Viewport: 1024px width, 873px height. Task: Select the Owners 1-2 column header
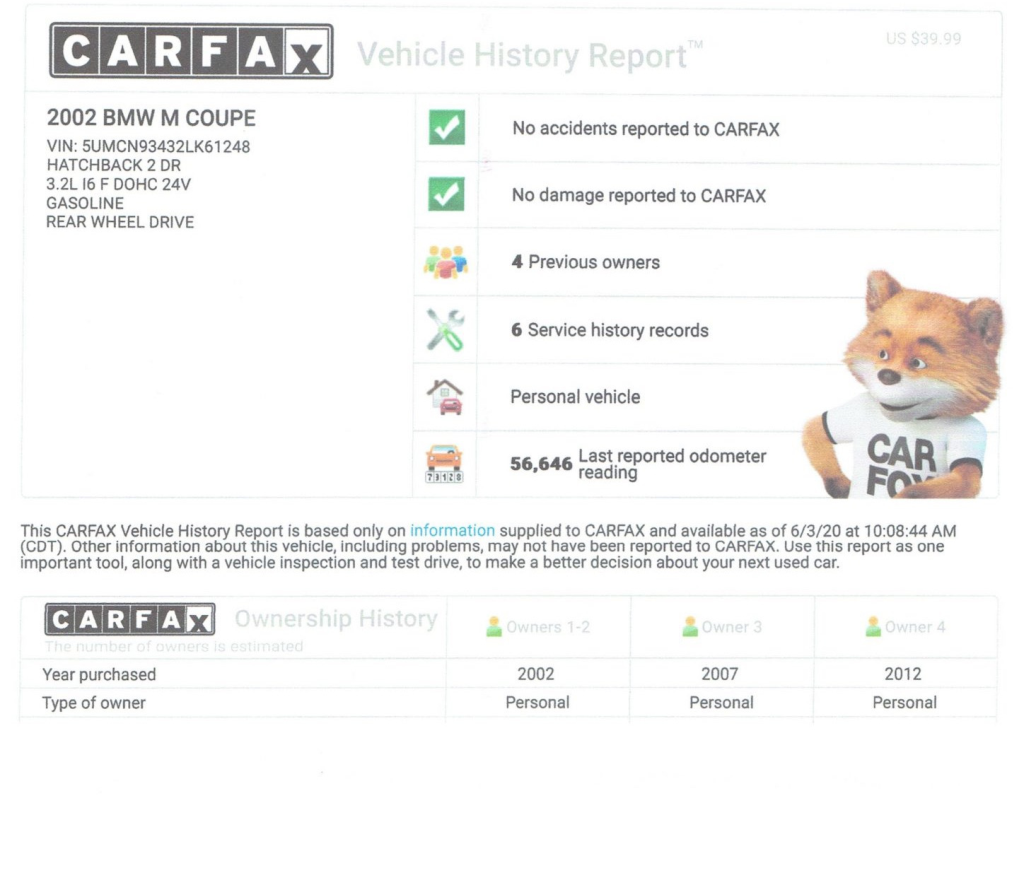point(538,627)
